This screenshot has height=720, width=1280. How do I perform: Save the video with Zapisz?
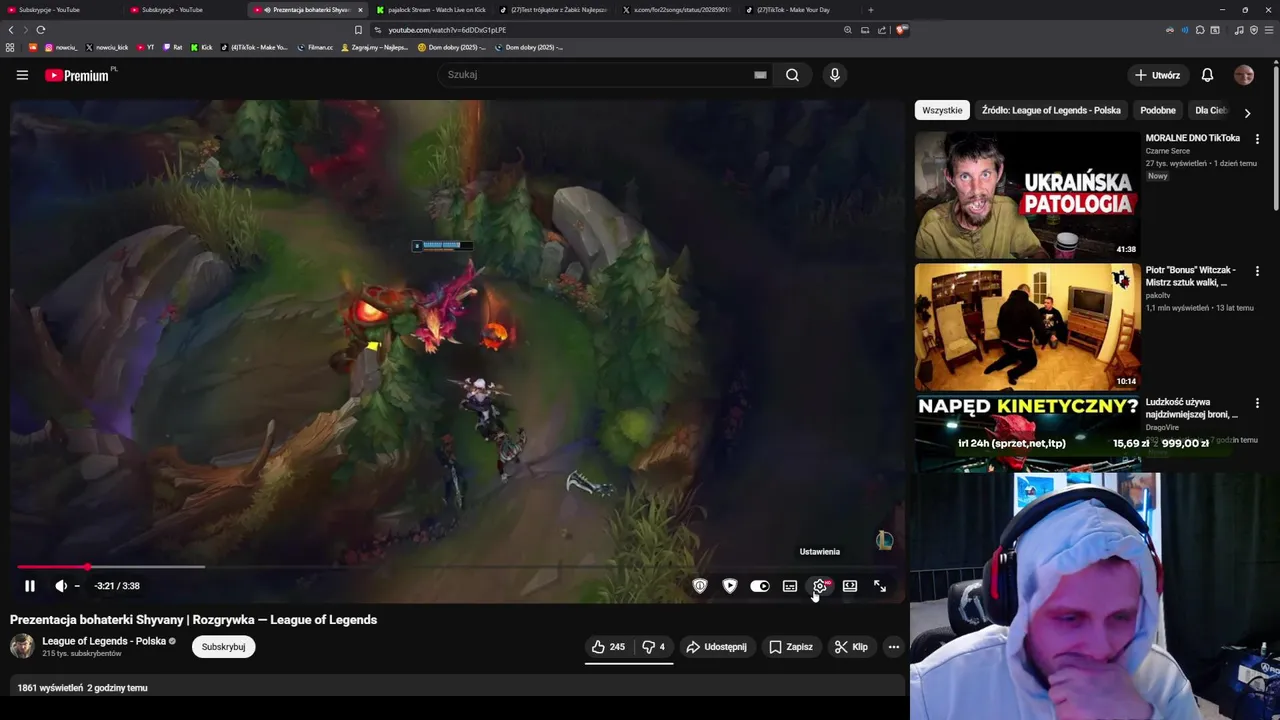pos(791,647)
